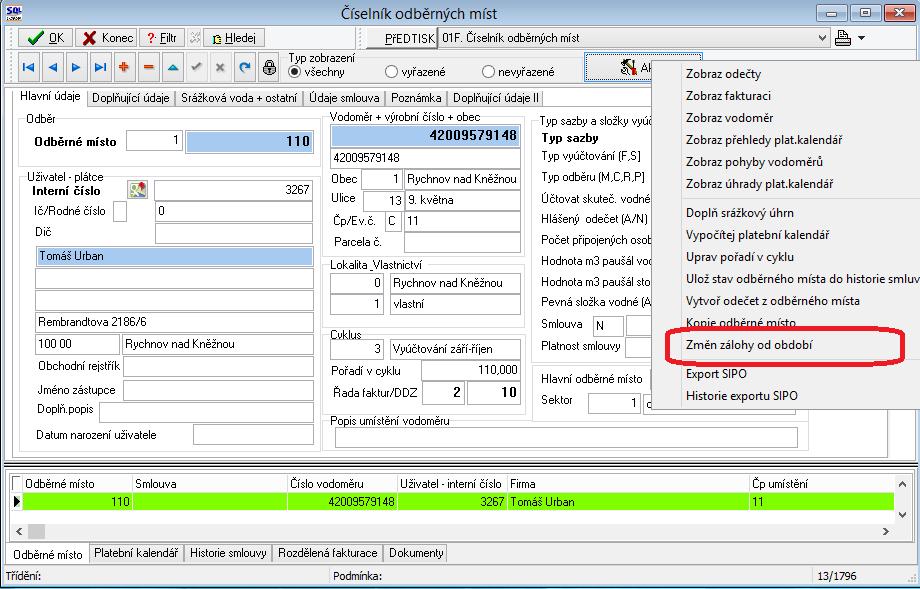Go to the first record
This screenshot has width=920, height=589.
pyautogui.click(x=28, y=67)
